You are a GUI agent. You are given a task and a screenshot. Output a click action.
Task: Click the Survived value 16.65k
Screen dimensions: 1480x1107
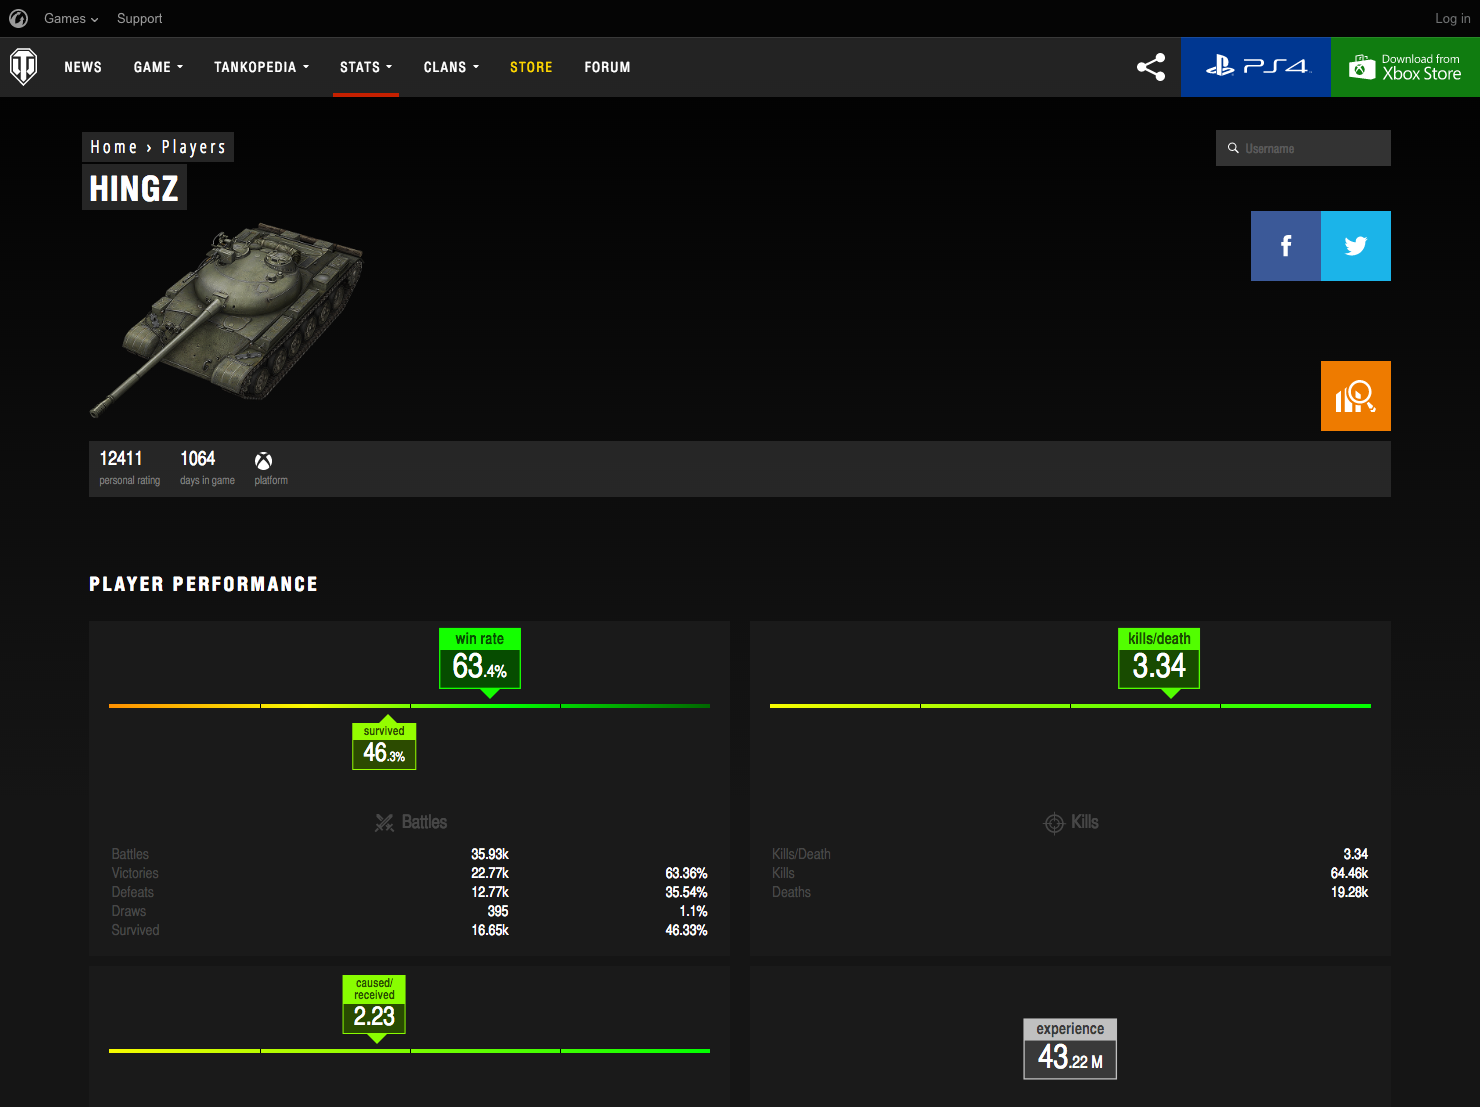(x=490, y=930)
